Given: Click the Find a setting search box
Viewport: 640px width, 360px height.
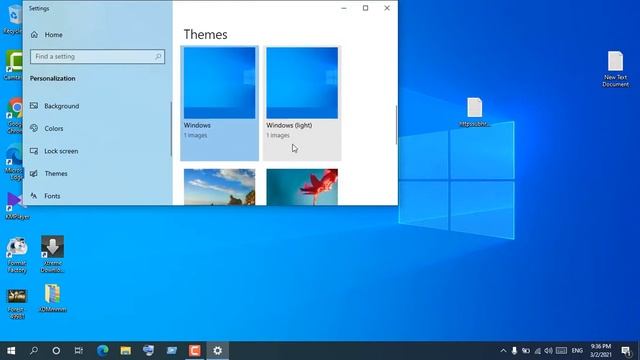Looking at the screenshot, I should [97, 56].
